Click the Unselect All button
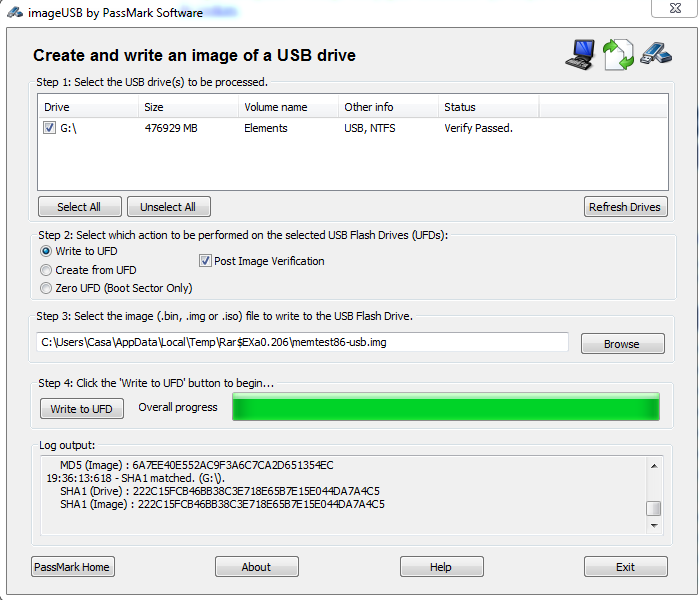 point(169,207)
